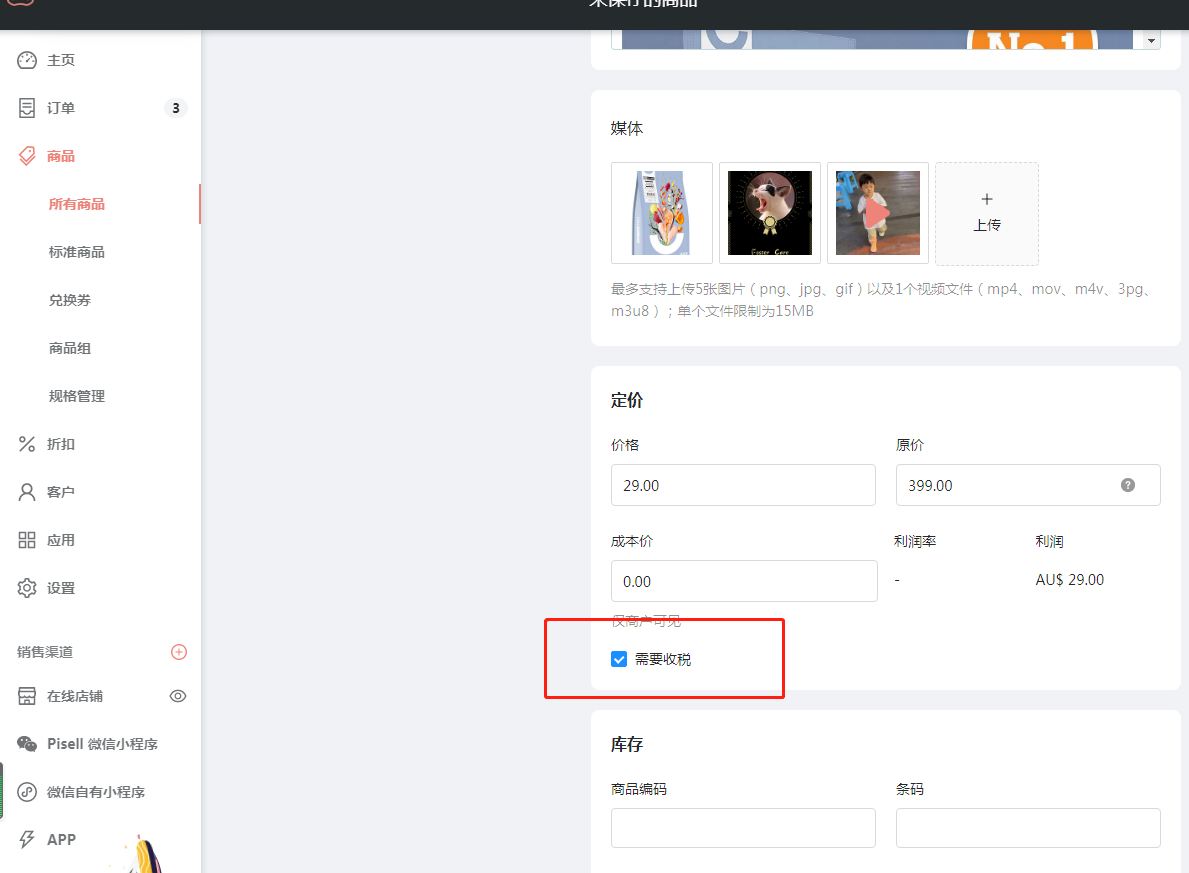
Task: Click the 销售渠道 section heading
Action: [x=45, y=652]
